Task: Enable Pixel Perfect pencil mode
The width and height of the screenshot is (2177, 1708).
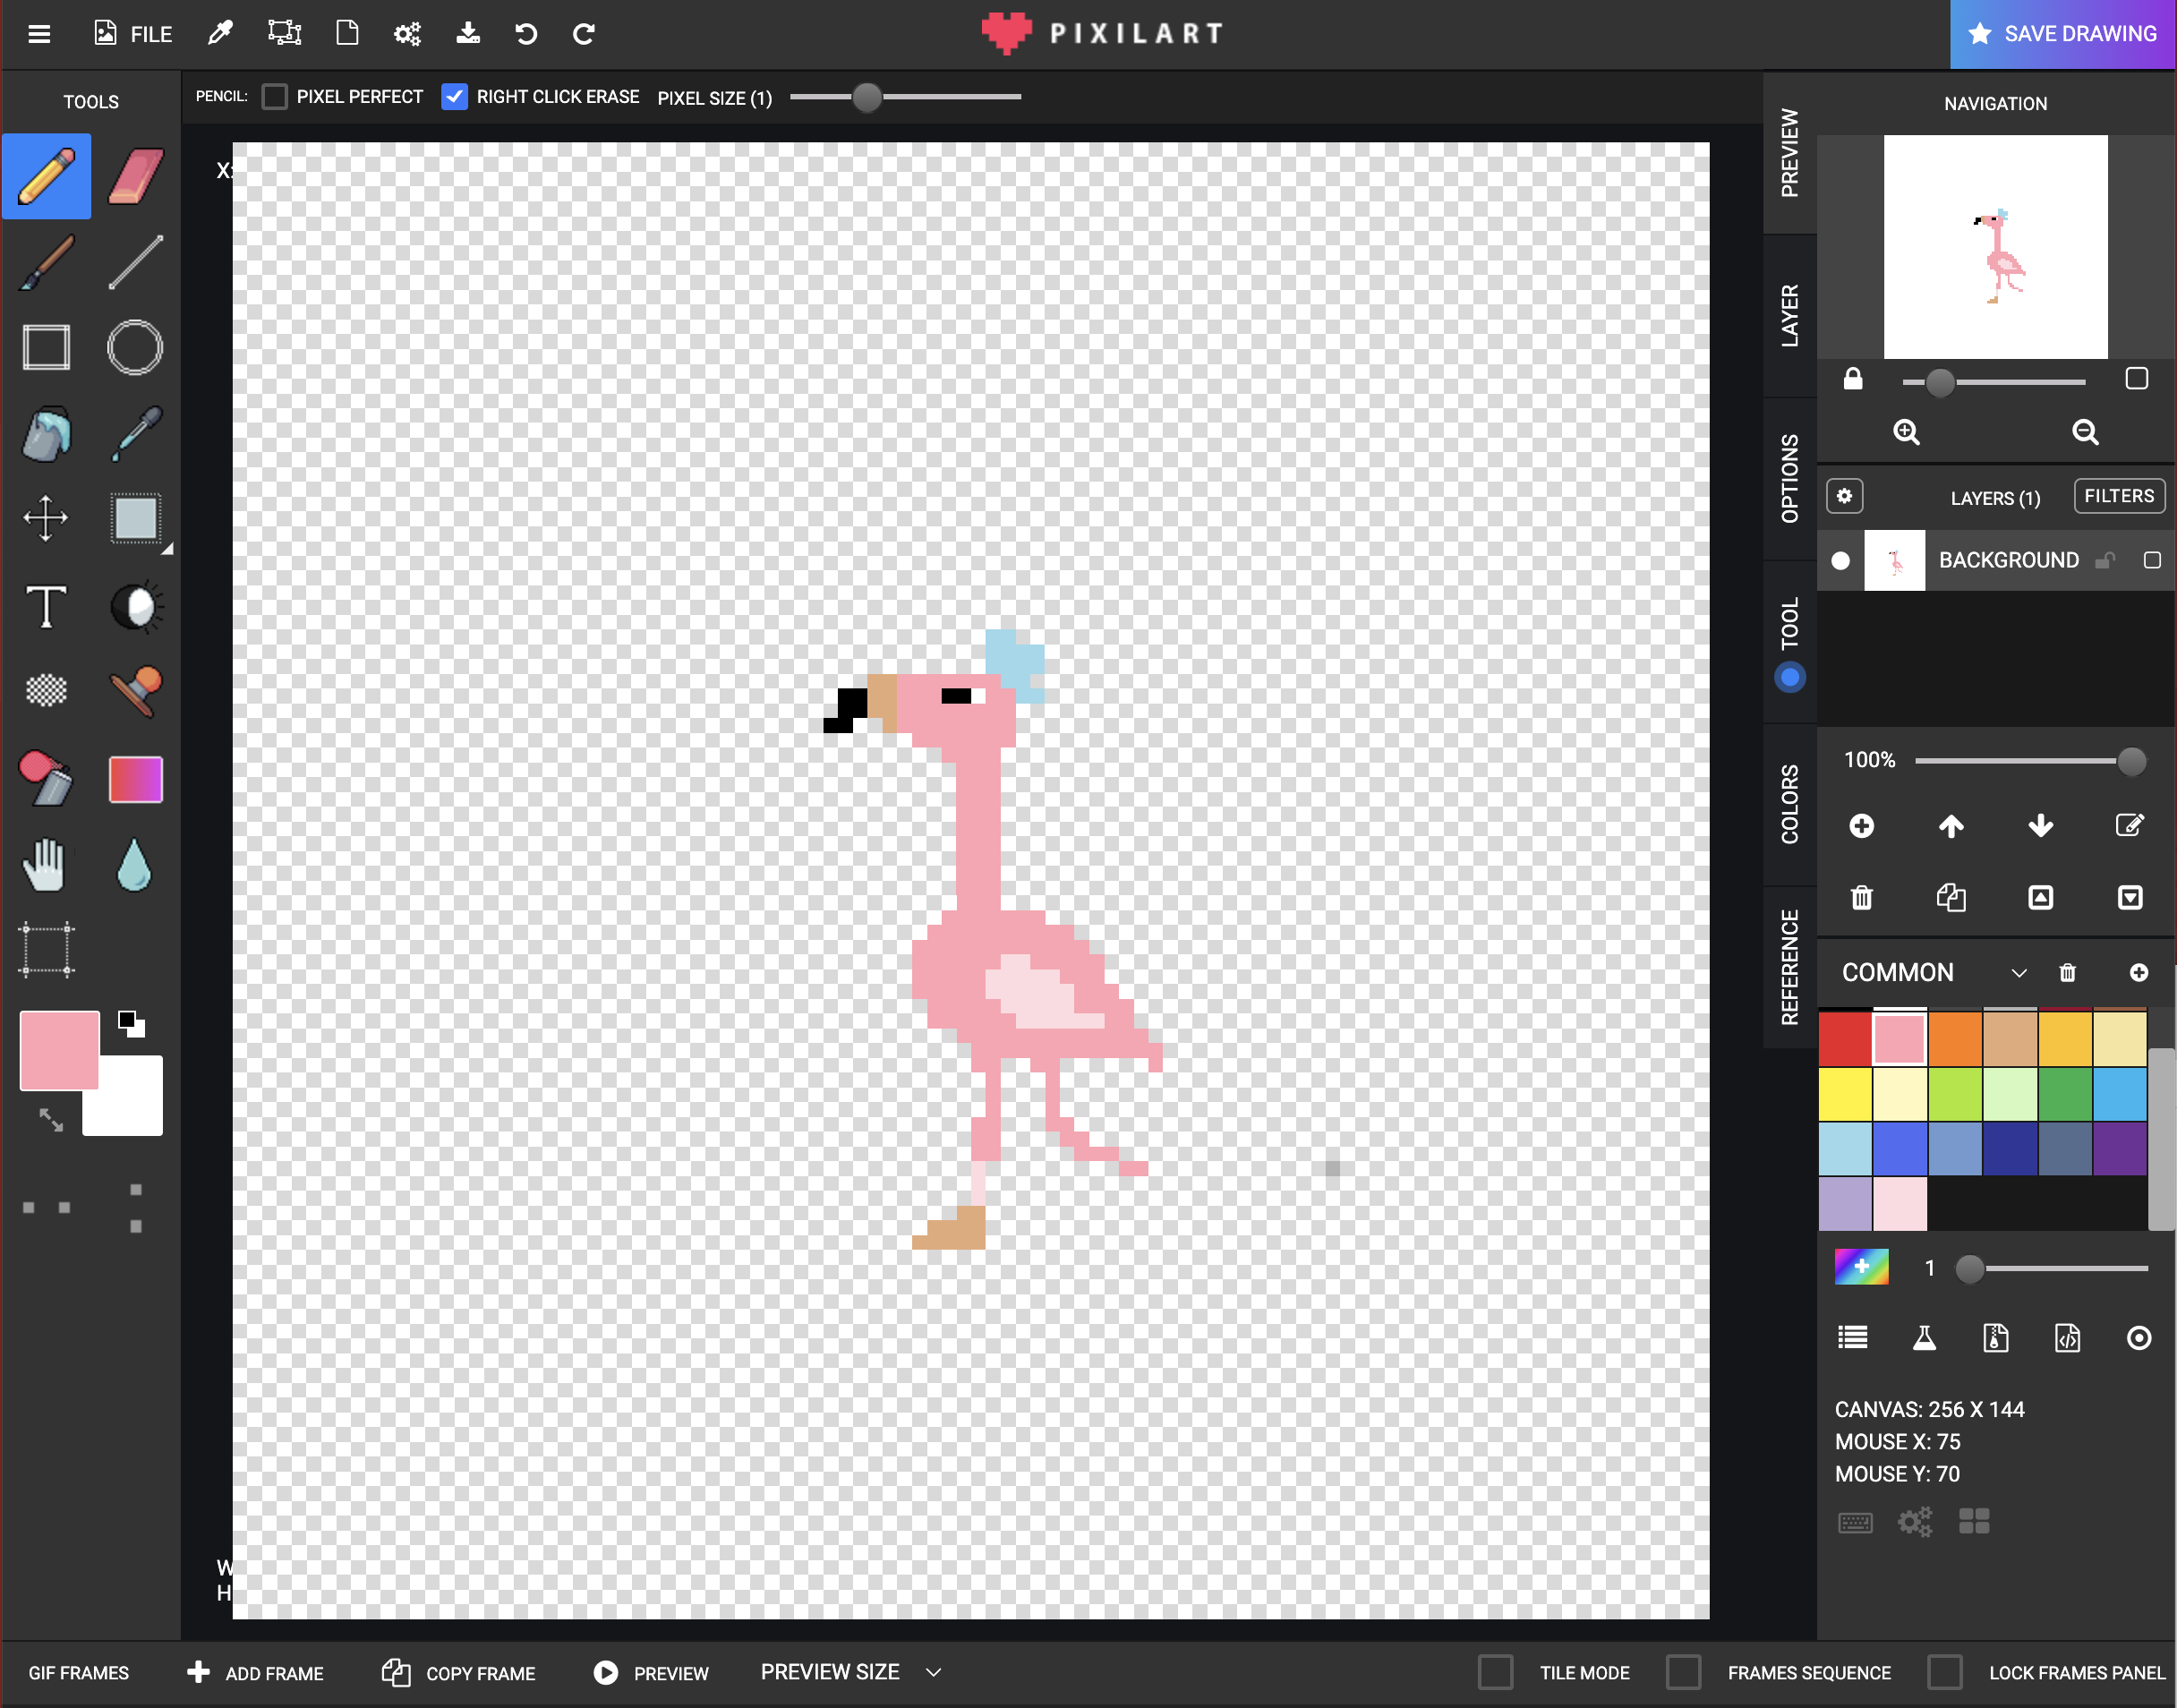Action: pyautogui.click(x=274, y=96)
